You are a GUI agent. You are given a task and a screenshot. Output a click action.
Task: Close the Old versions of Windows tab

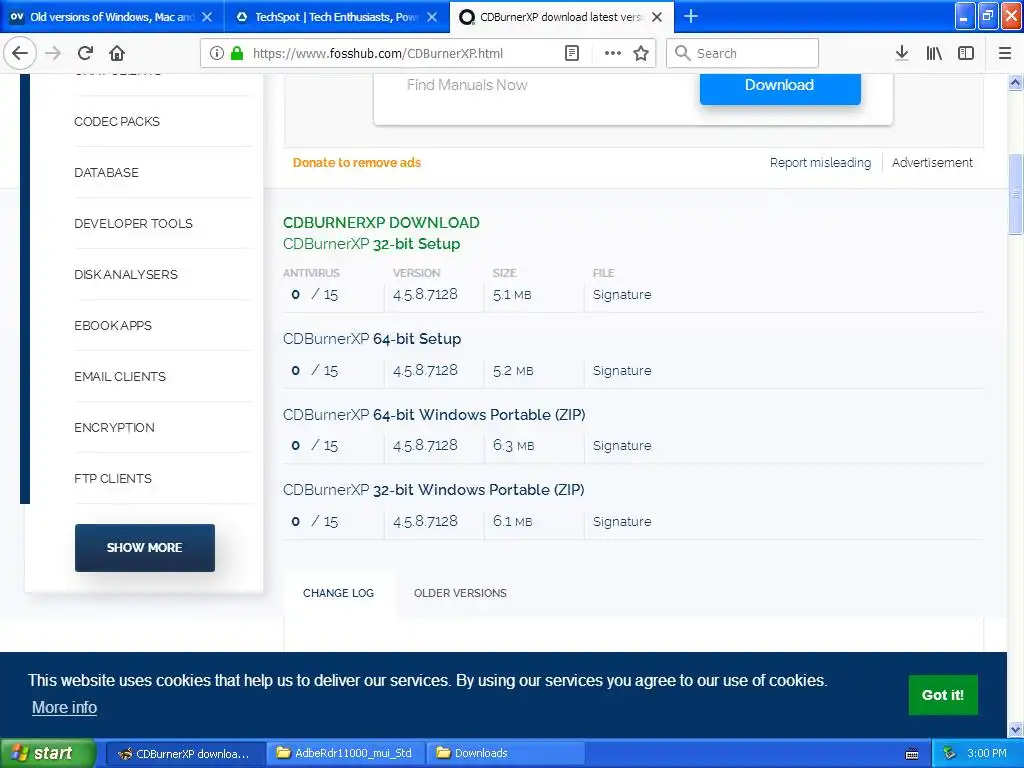click(x=206, y=17)
